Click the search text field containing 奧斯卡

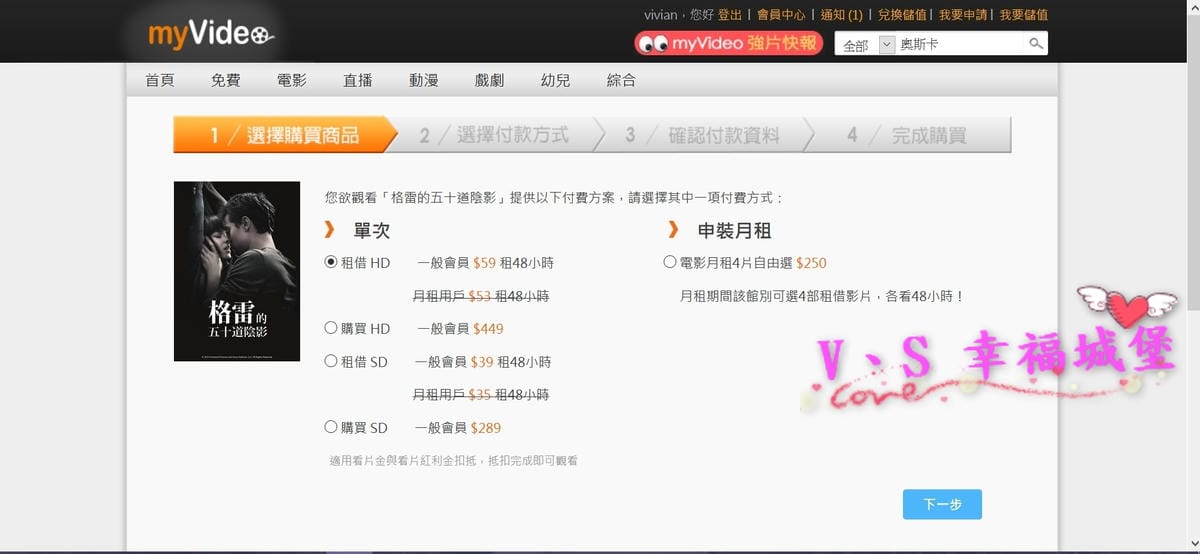coord(960,45)
